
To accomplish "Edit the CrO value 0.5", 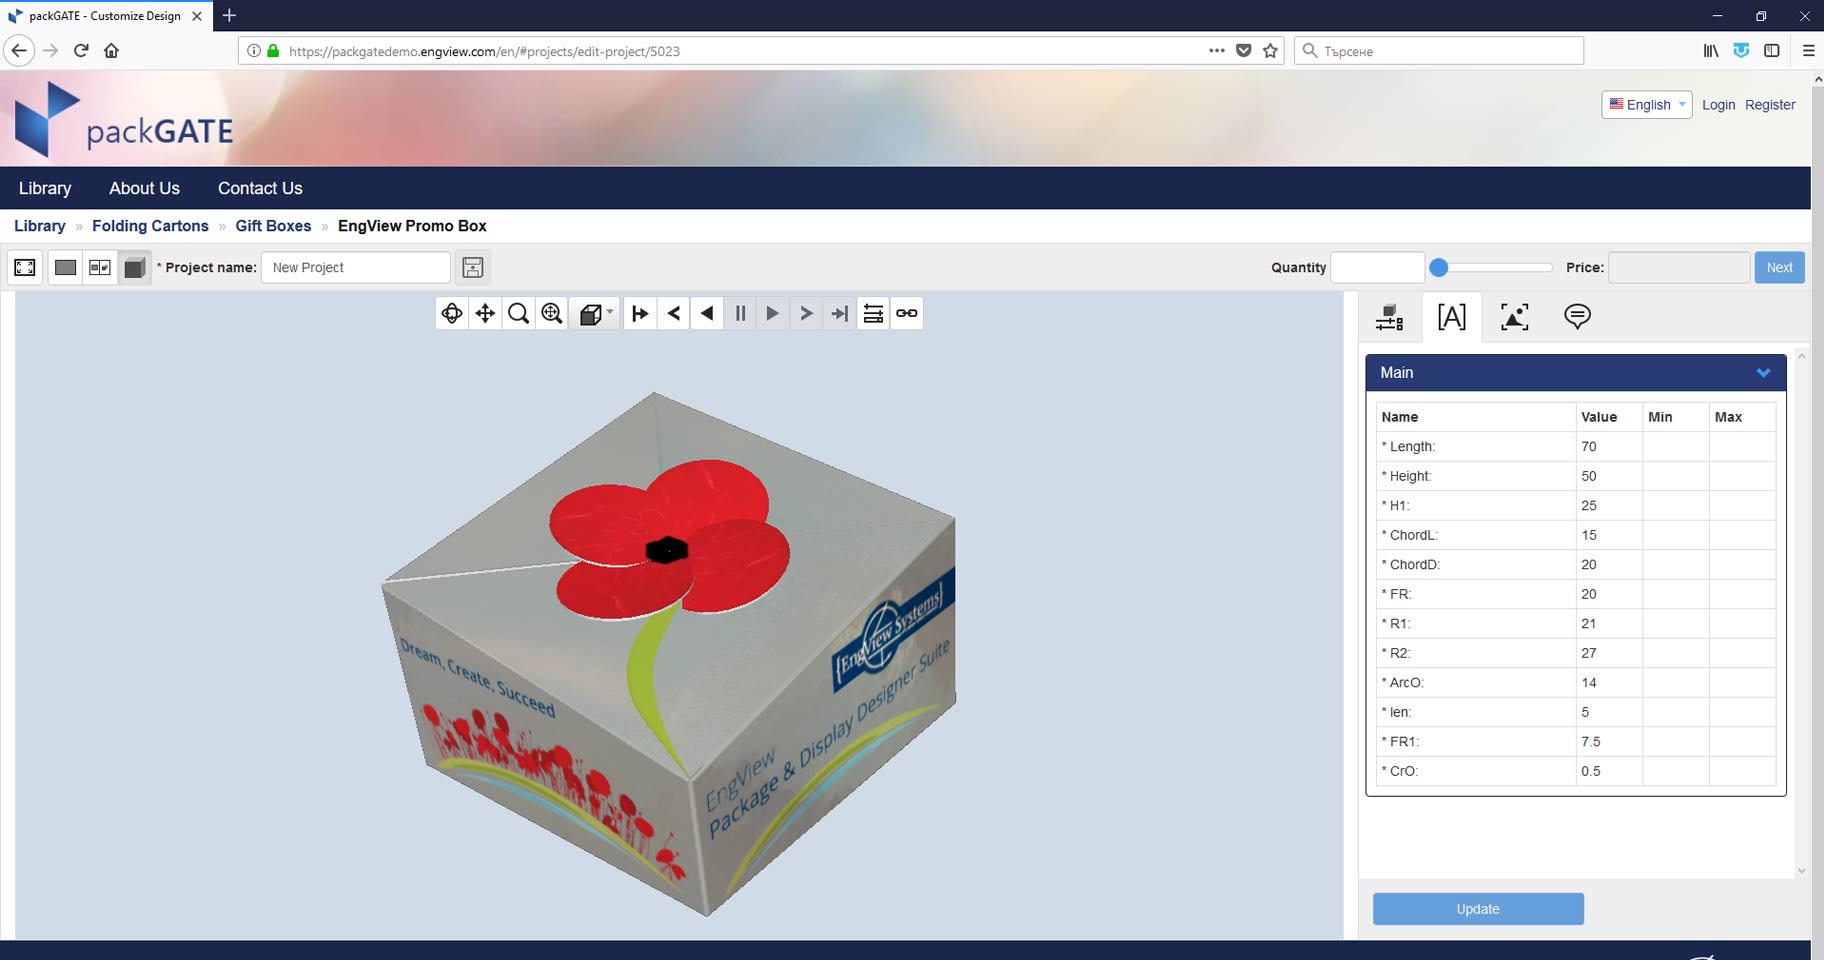I will click(x=1608, y=771).
